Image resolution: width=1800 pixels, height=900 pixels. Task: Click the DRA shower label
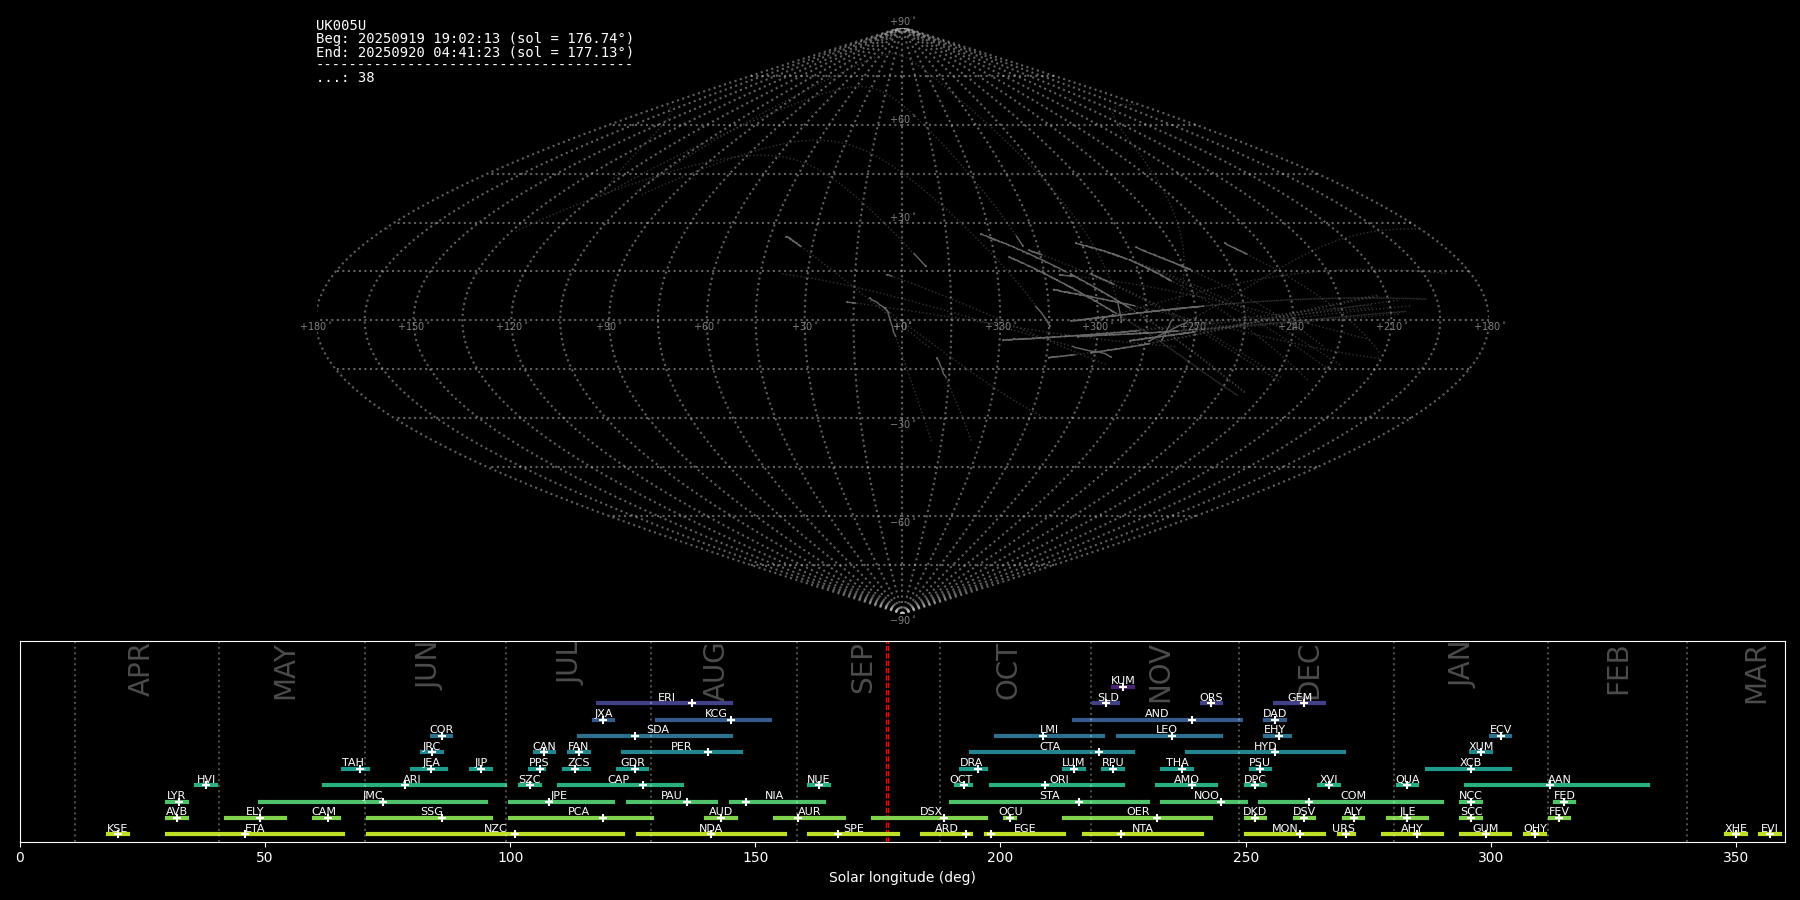pyautogui.click(x=971, y=763)
